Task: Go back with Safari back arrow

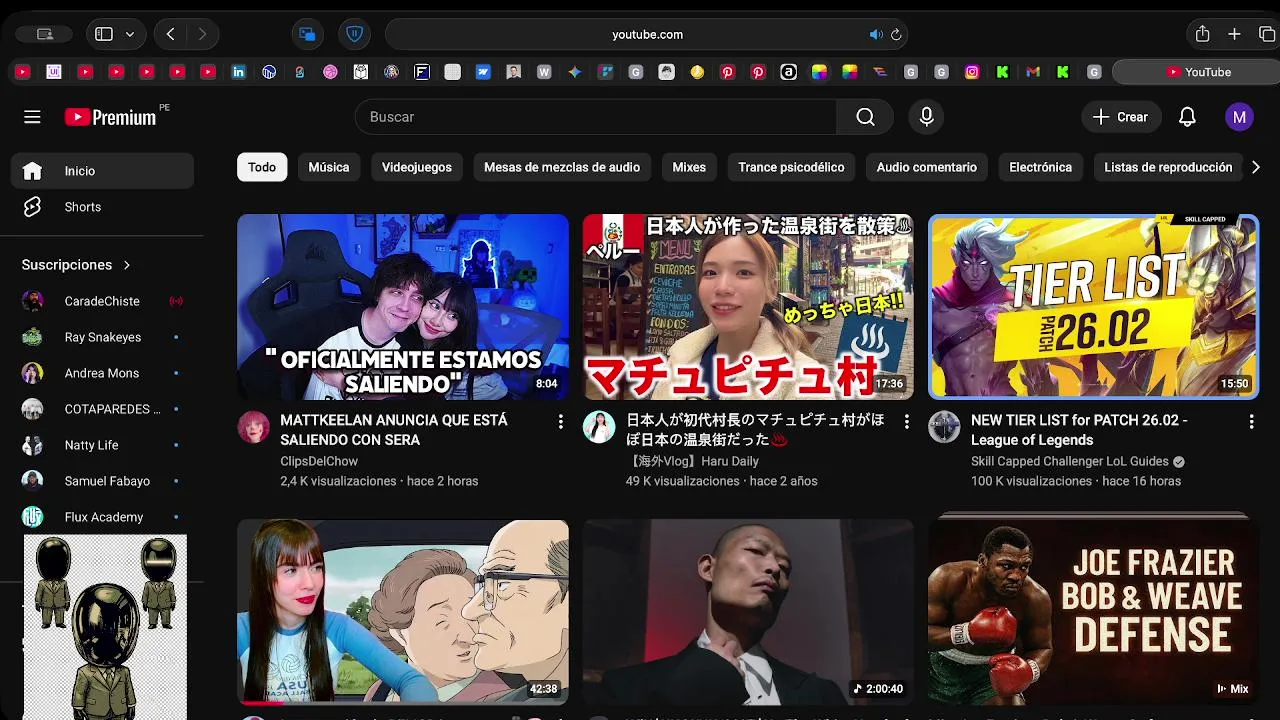Action: click(x=171, y=34)
